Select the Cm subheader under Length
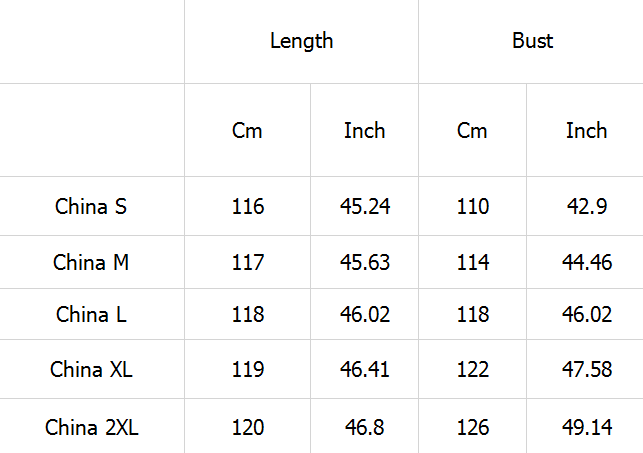643x453 pixels. coord(247,131)
